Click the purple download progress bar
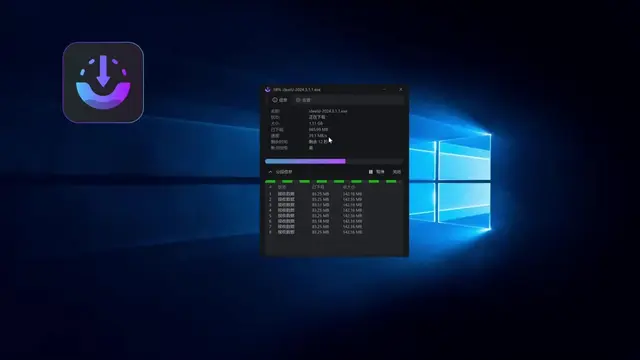Image resolution: width=640 pixels, height=360 pixels. point(334,161)
